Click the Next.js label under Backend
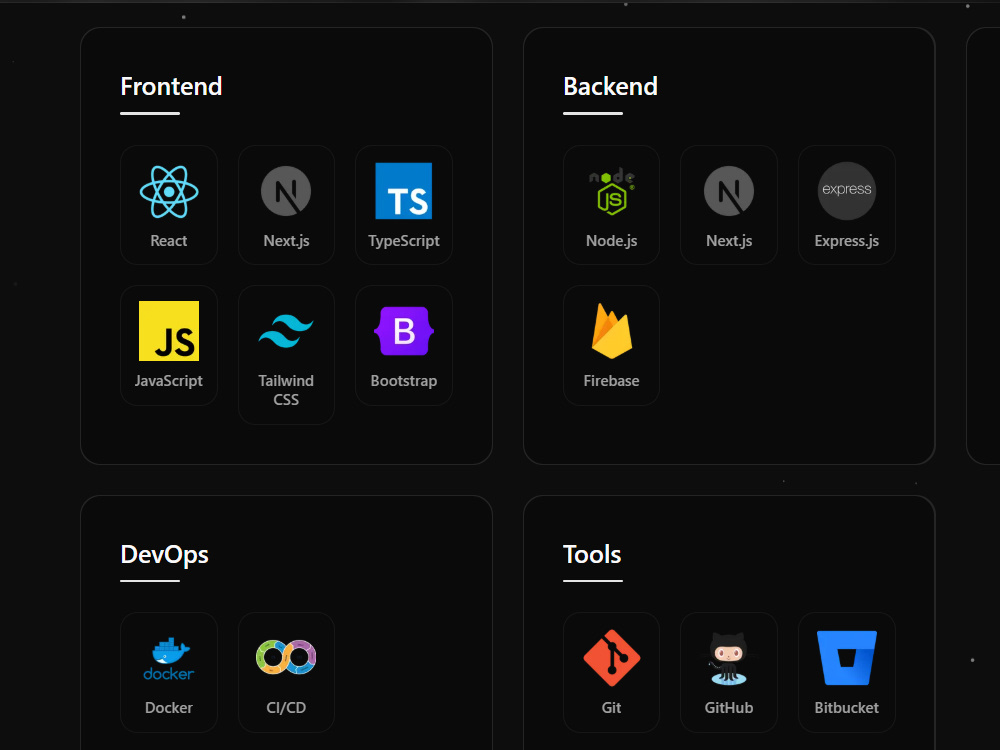Viewport: 1000px width, 750px height. (729, 241)
